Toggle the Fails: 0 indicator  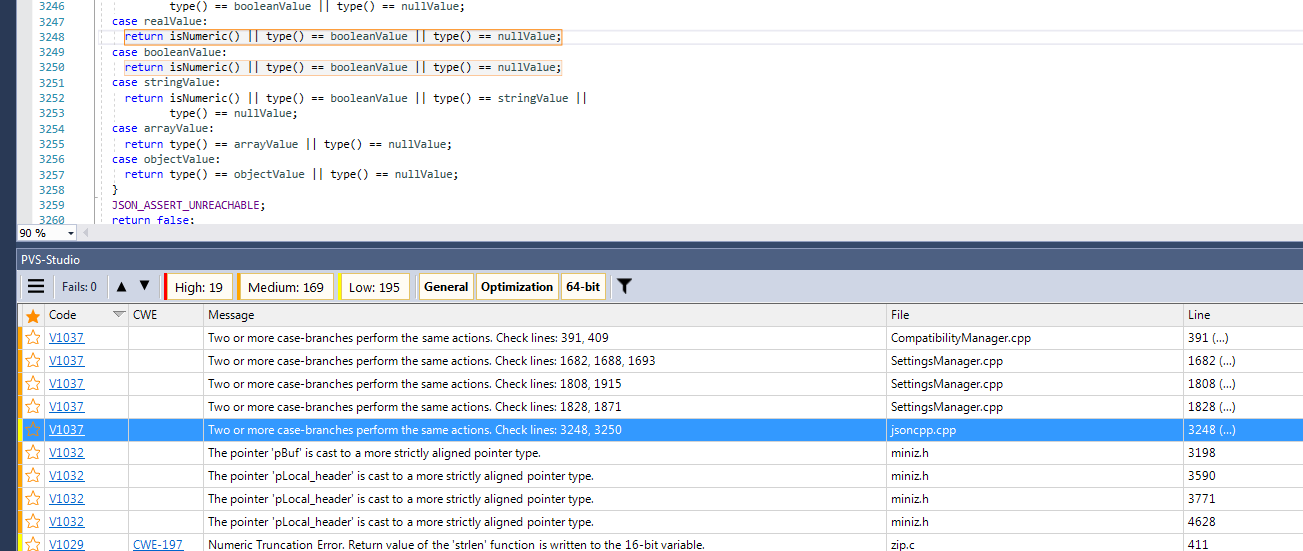click(79, 287)
